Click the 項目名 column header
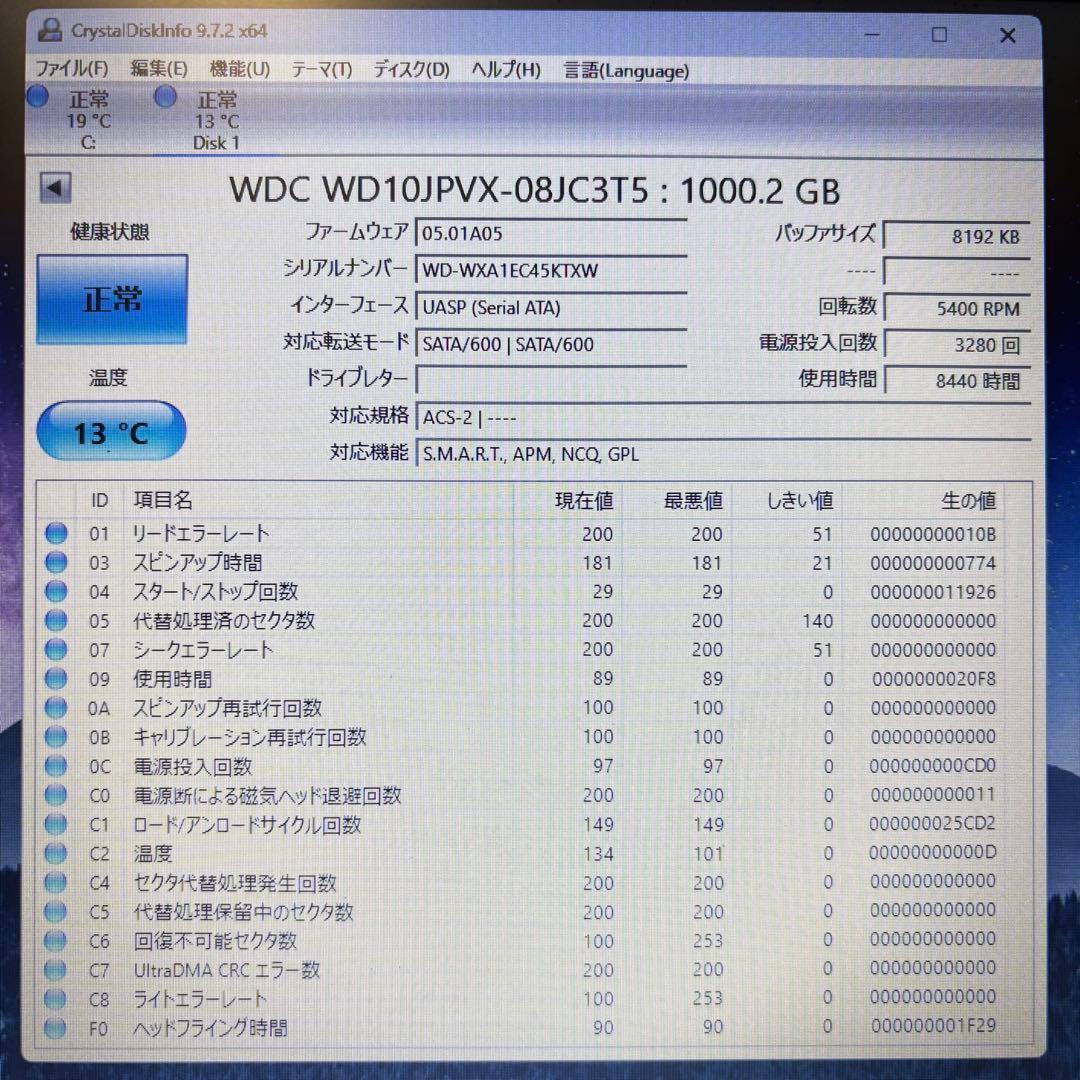This screenshot has width=1080, height=1080. tap(163, 500)
